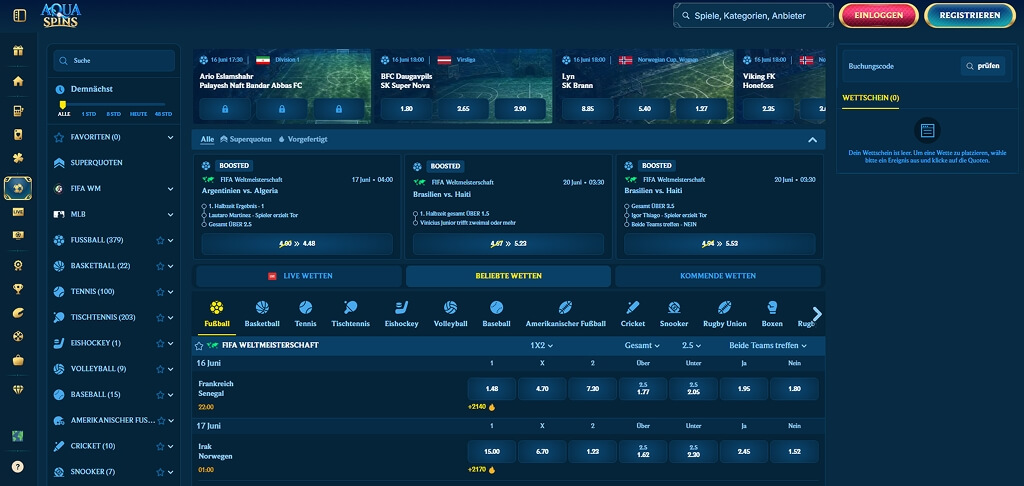The width and height of the screenshot is (1024, 486).
Task: Toggle the sidebar panel icon
Action: (x=20, y=15)
